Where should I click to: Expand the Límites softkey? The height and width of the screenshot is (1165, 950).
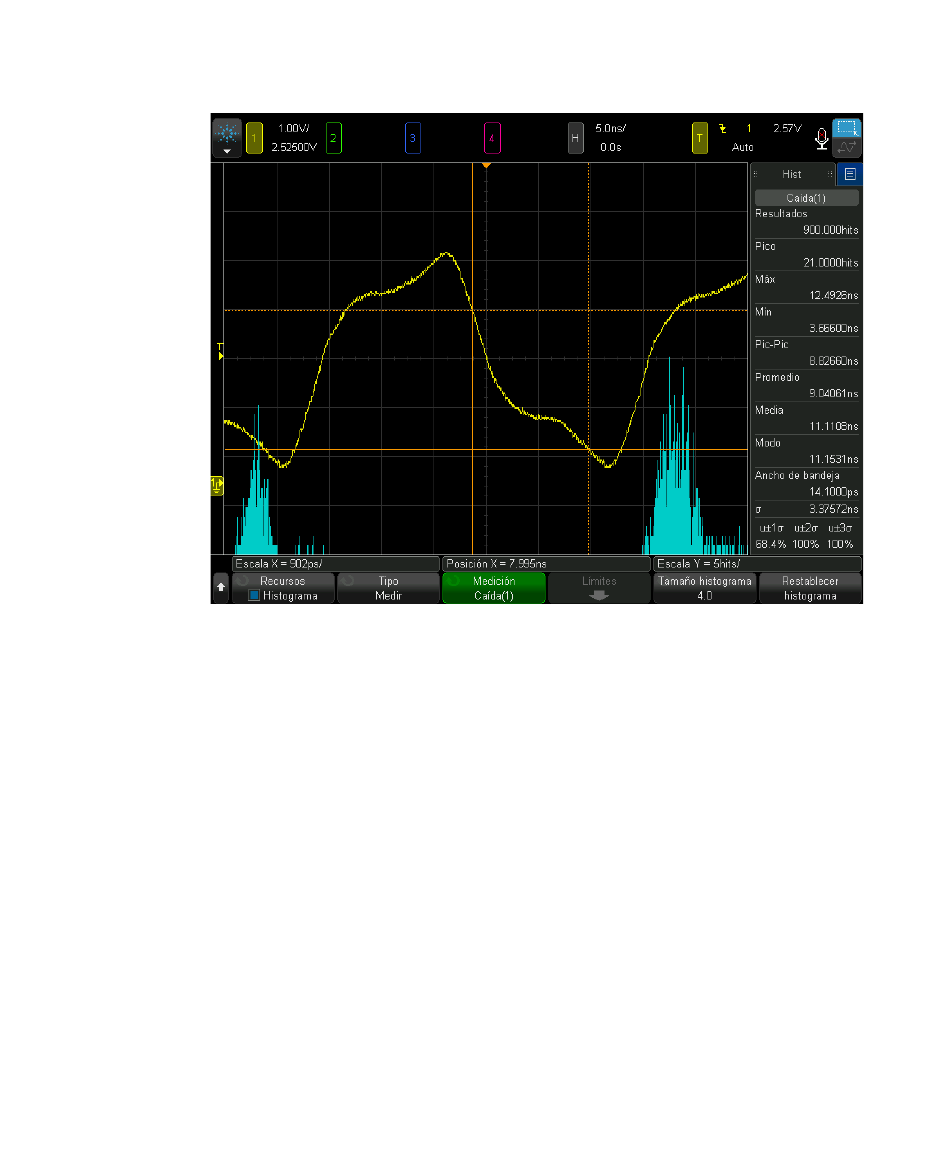(599, 587)
